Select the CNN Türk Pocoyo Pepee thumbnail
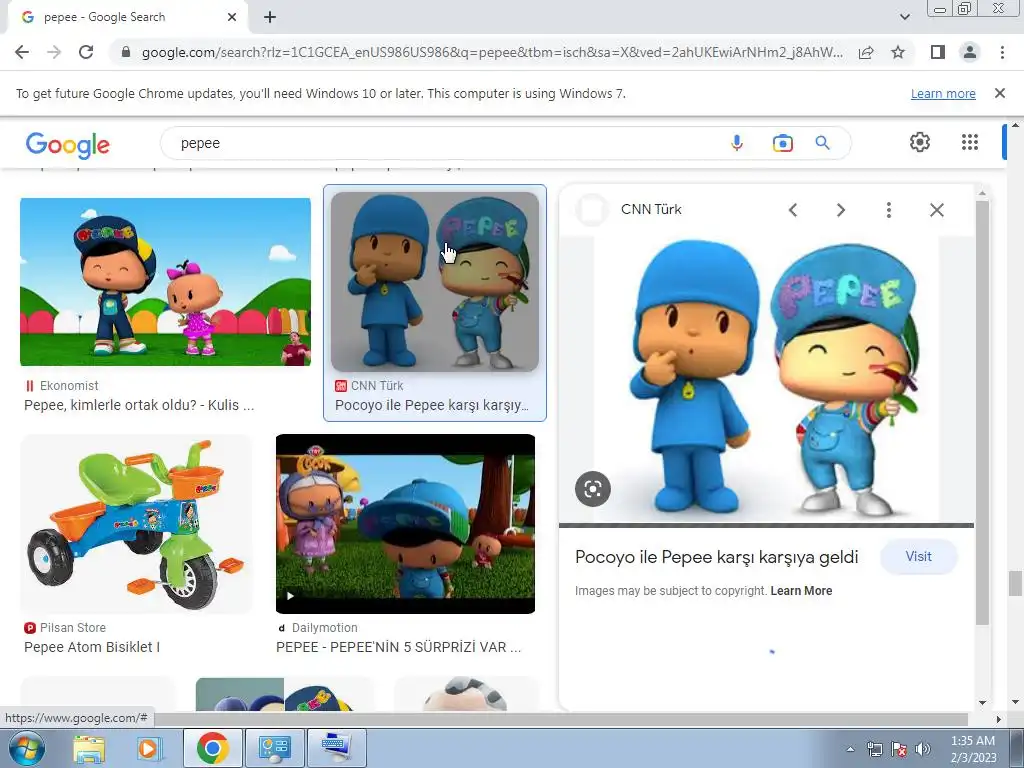The width and height of the screenshot is (1024, 768). point(435,281)
